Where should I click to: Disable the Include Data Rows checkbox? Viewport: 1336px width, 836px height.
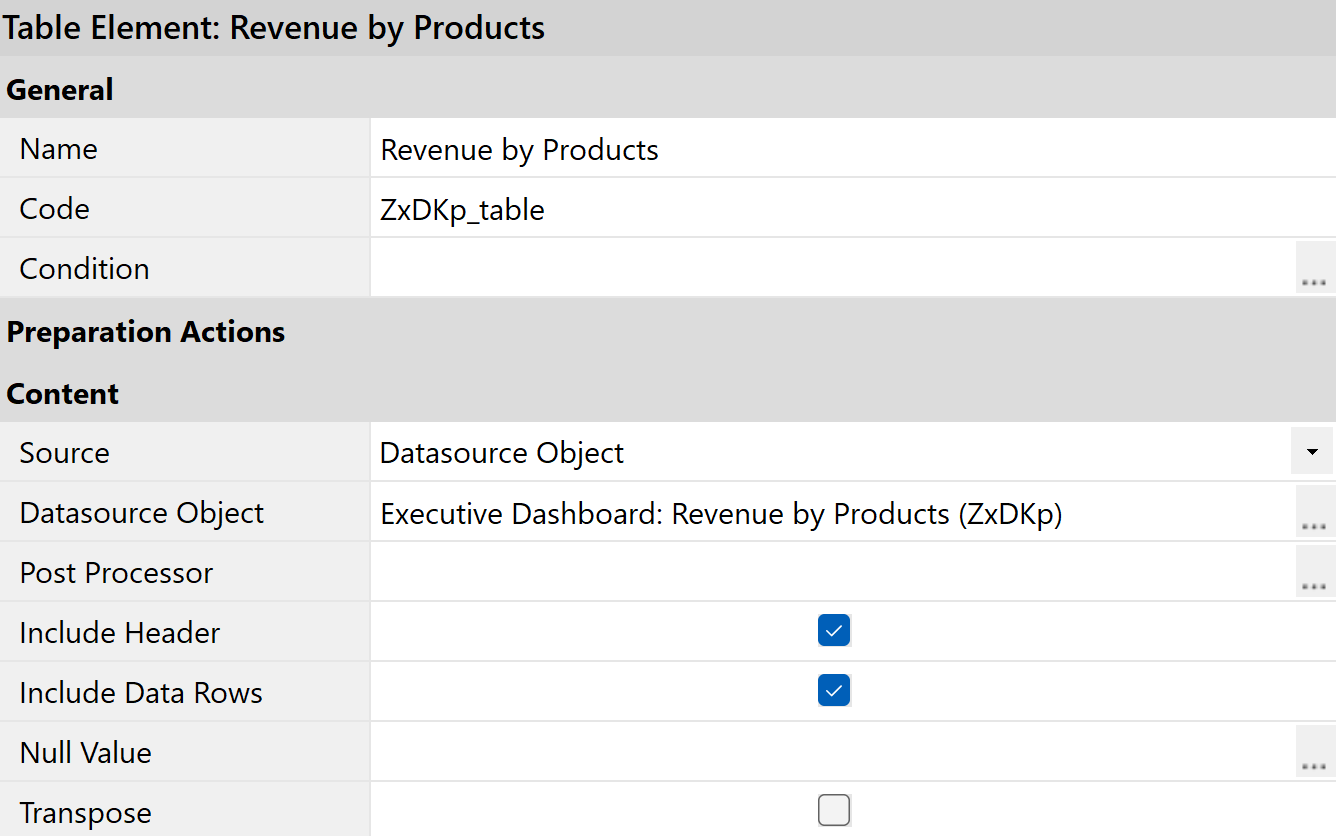click(834, 691)
